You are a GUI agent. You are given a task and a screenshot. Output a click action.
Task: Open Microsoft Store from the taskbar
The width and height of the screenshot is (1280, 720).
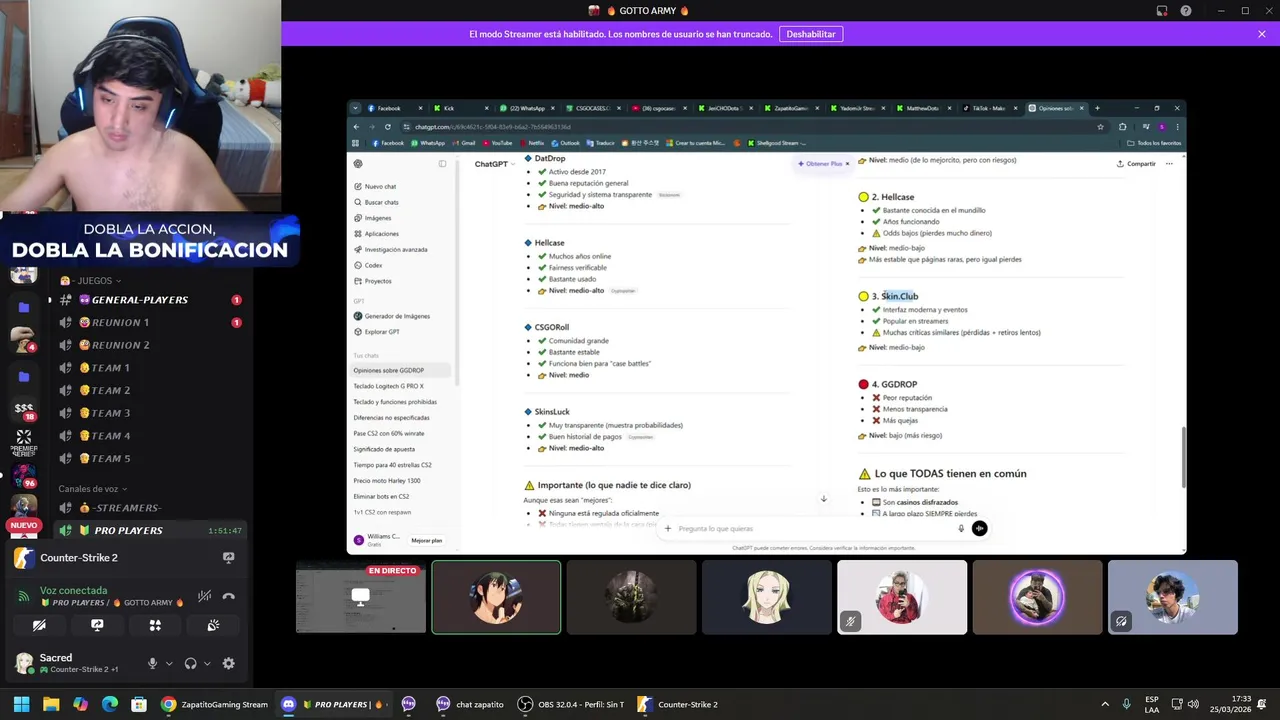point(139,704)
